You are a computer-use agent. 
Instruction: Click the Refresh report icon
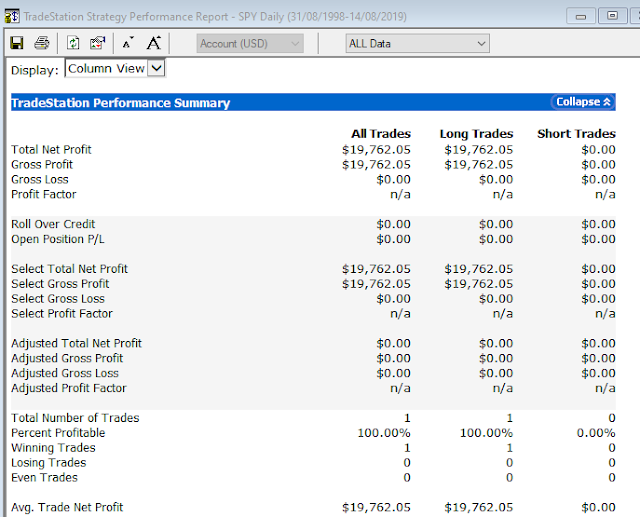point(73,43)
